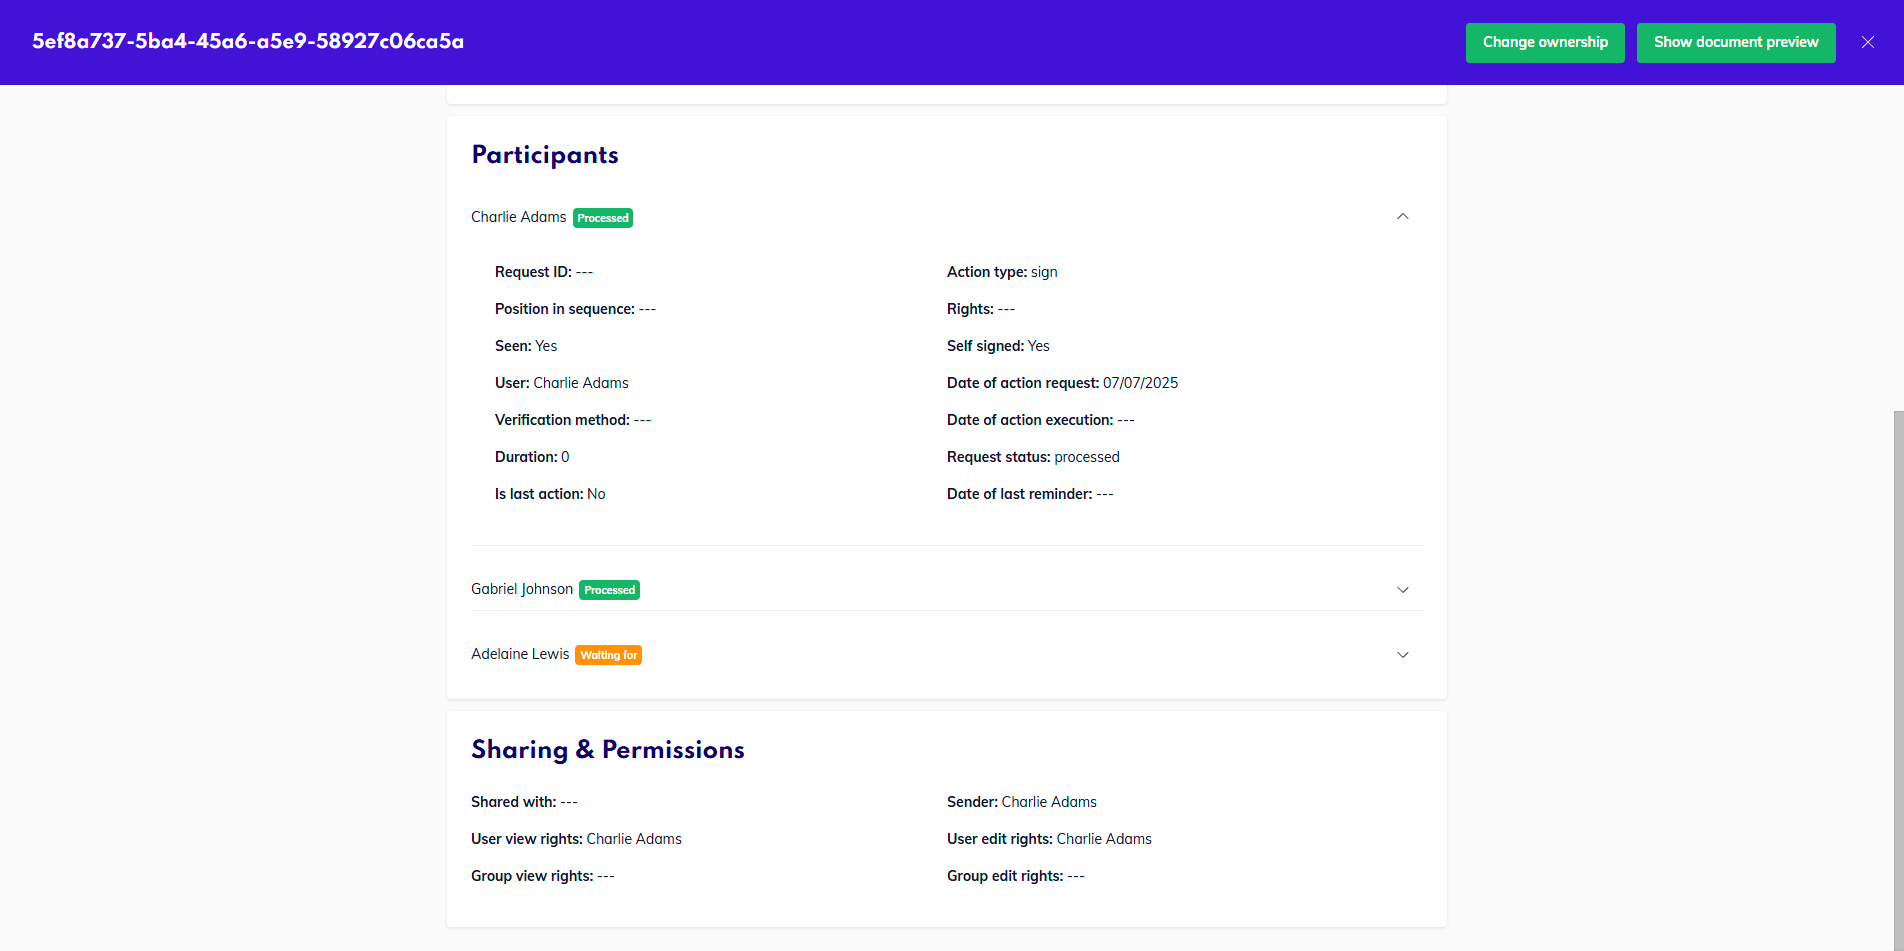Click the Change ownership button

(x=1545, y=42)
